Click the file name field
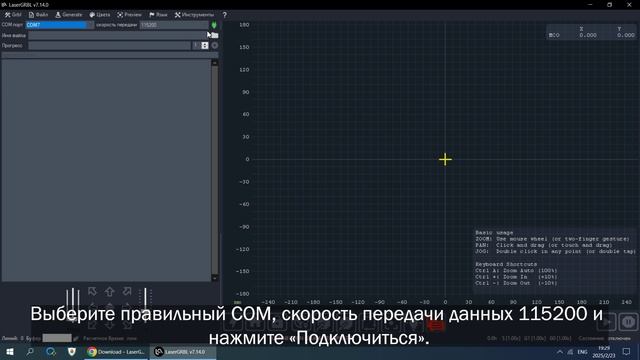 pos(118,36)
